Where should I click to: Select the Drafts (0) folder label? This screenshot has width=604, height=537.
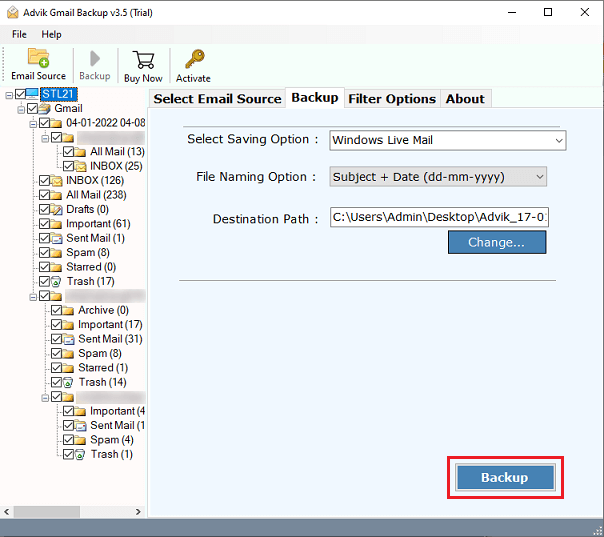pyautogui.click(x=87, y=209)
